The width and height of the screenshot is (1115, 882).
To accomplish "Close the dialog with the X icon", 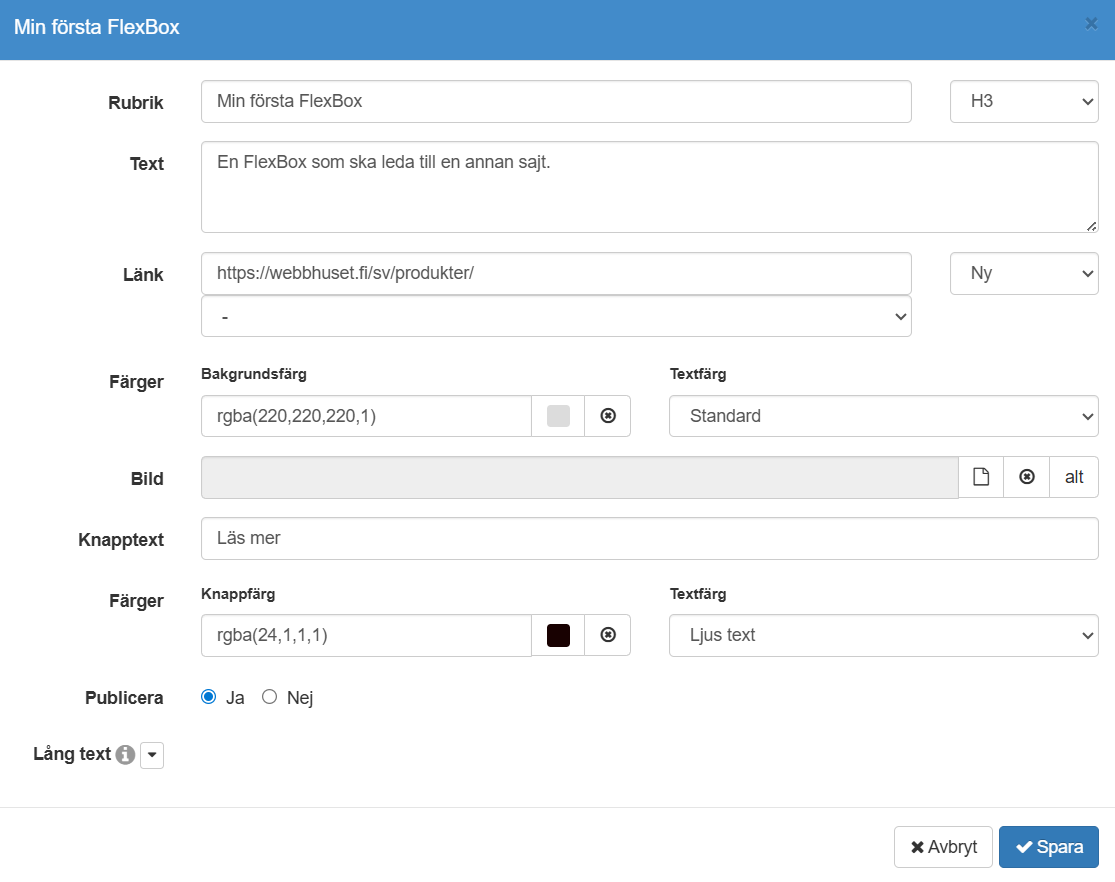I will click(x=1091, y=24).
